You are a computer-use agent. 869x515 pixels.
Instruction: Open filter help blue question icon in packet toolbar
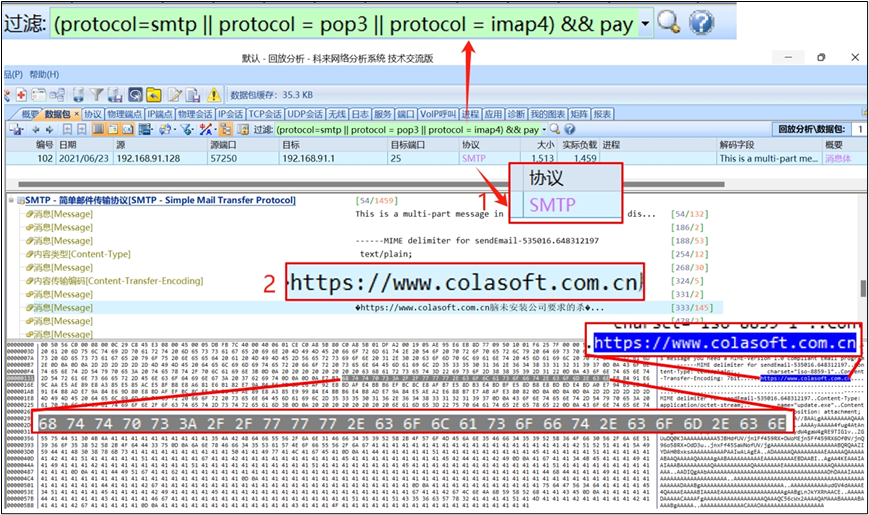(570, 129)
